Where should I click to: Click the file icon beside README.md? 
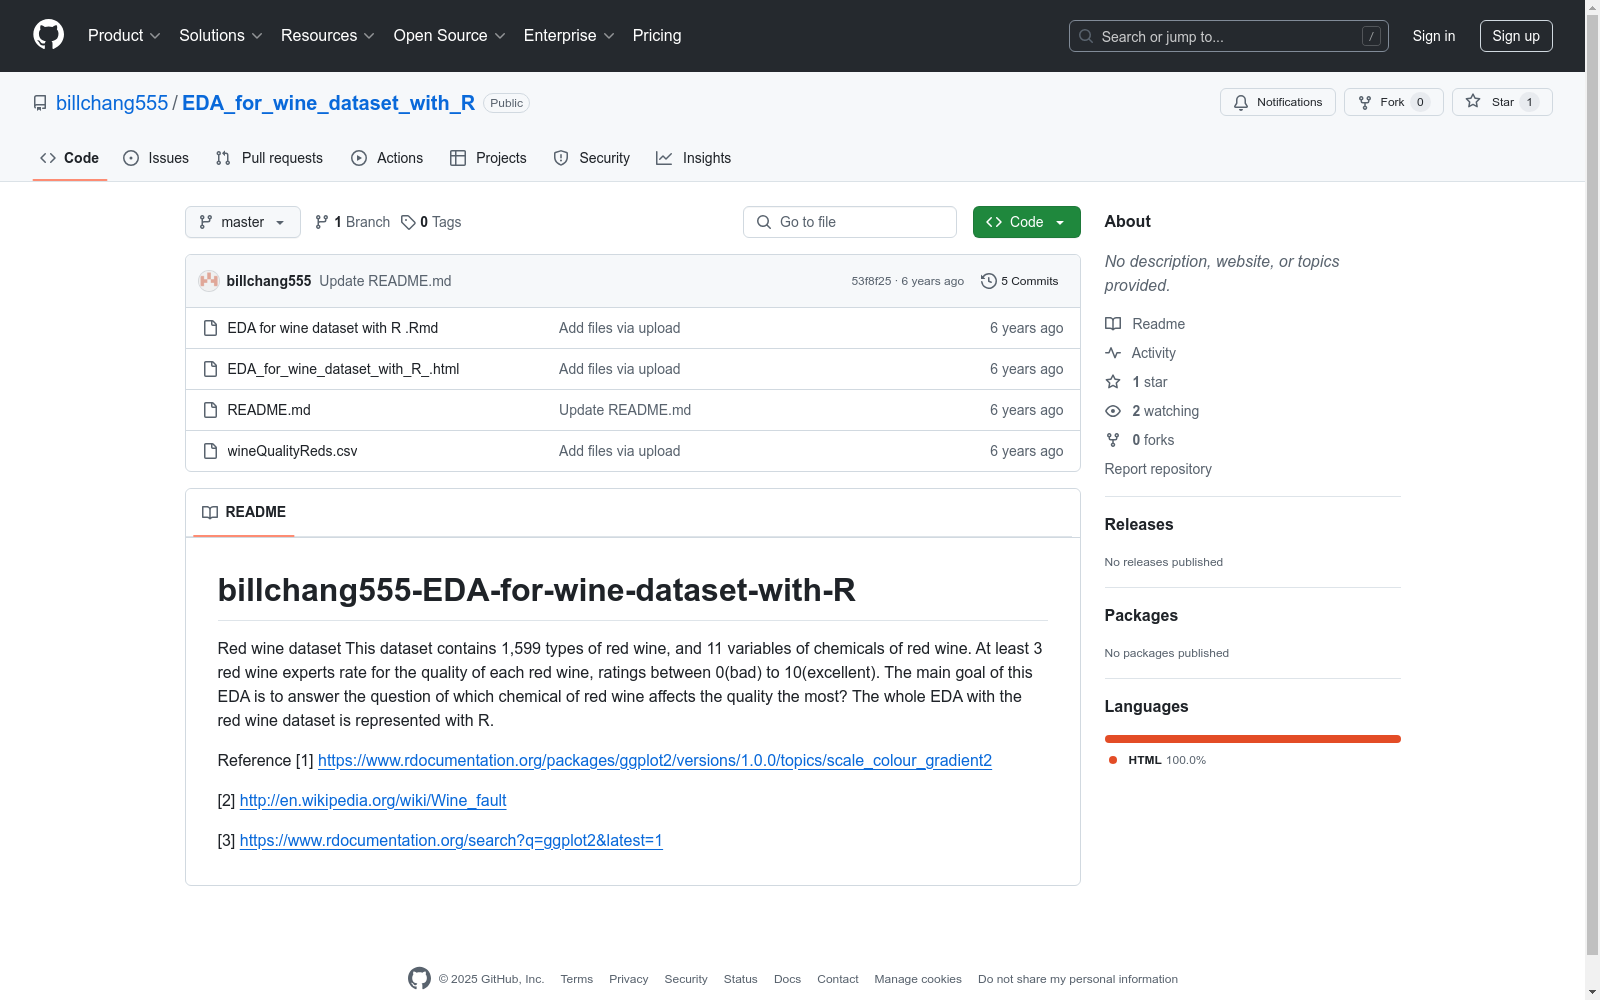pyautogui.click(x=210, y=410)
